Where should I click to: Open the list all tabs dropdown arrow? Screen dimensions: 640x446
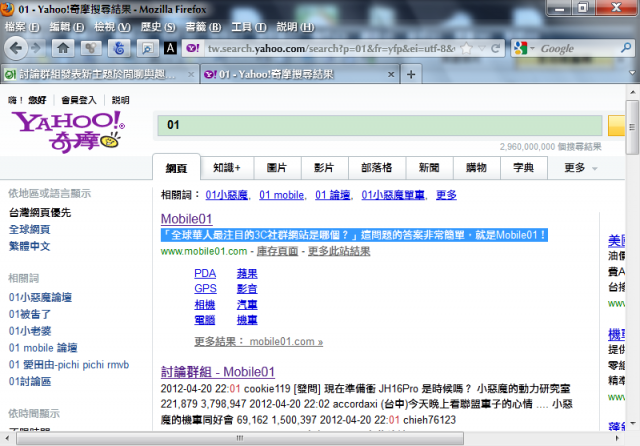[632, 73]
